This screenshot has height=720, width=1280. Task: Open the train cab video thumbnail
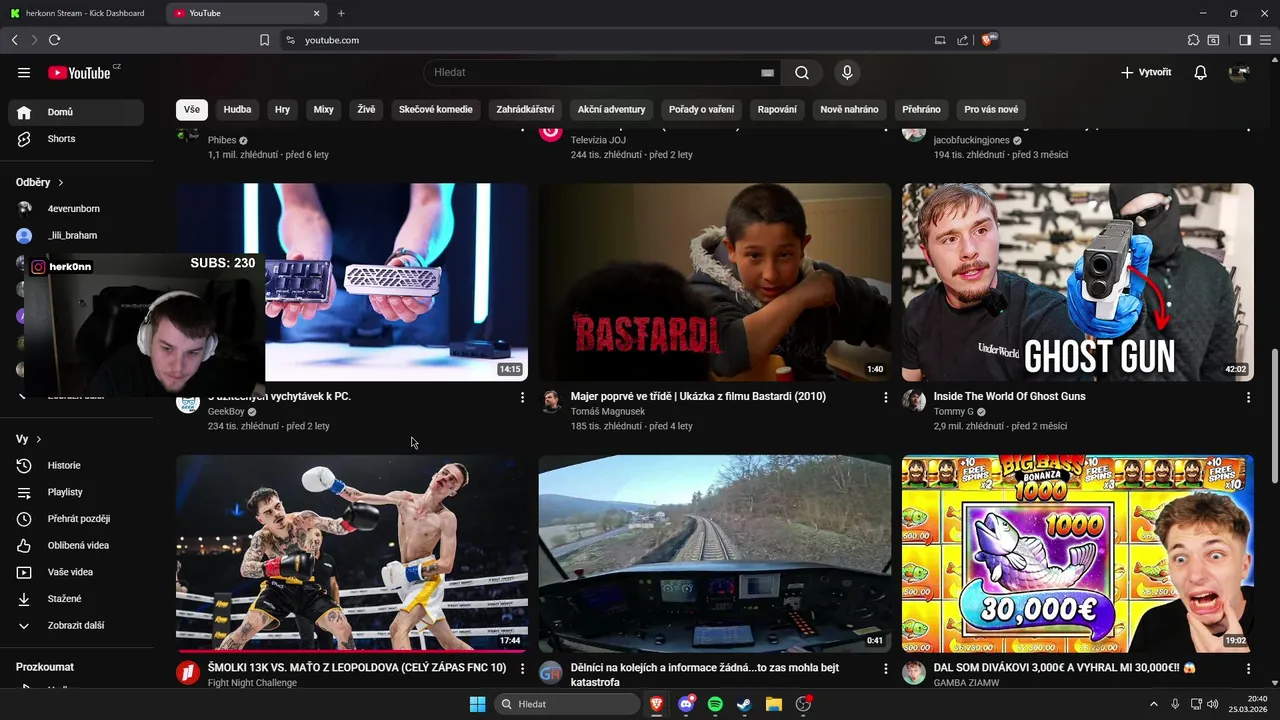point(714,554)
